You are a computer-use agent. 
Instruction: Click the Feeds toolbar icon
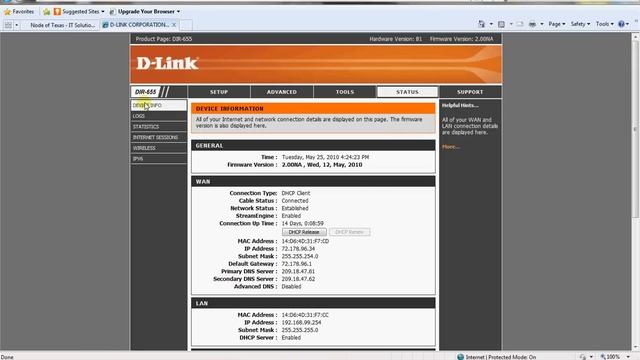tap(501, 24)
